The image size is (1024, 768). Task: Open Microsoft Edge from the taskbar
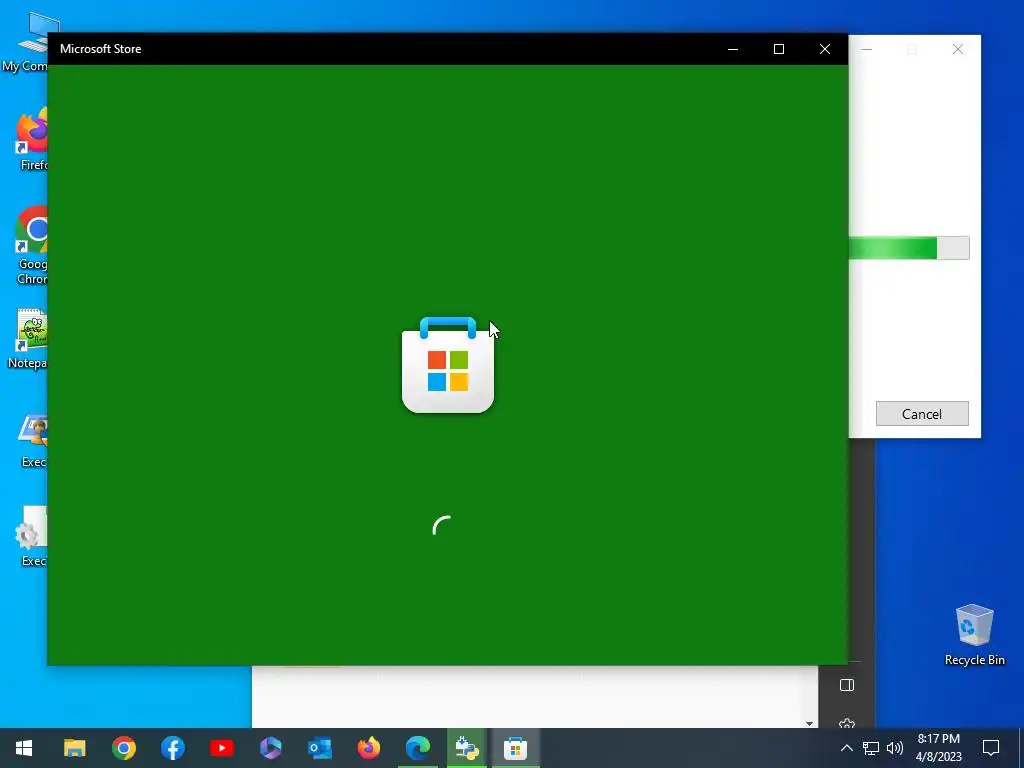[x=417, y=748]
